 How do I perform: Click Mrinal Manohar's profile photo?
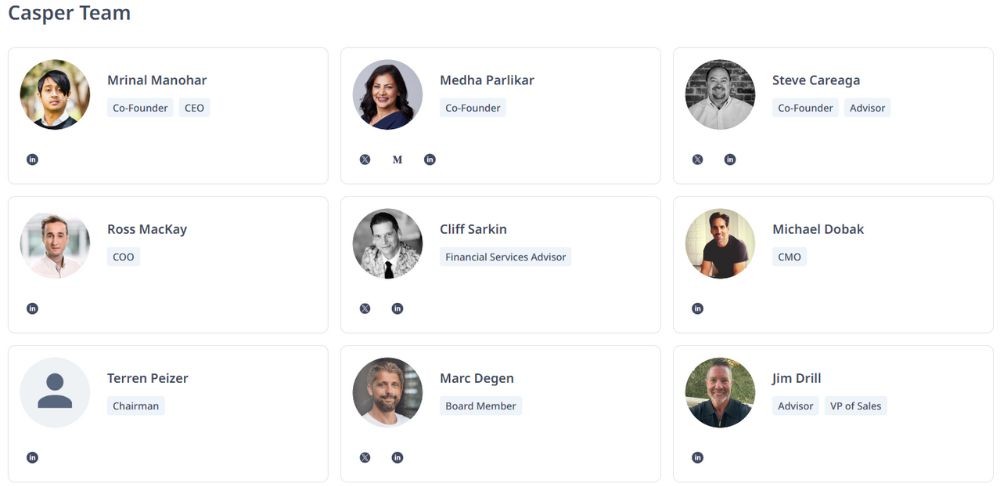click(x=55, y=94)
